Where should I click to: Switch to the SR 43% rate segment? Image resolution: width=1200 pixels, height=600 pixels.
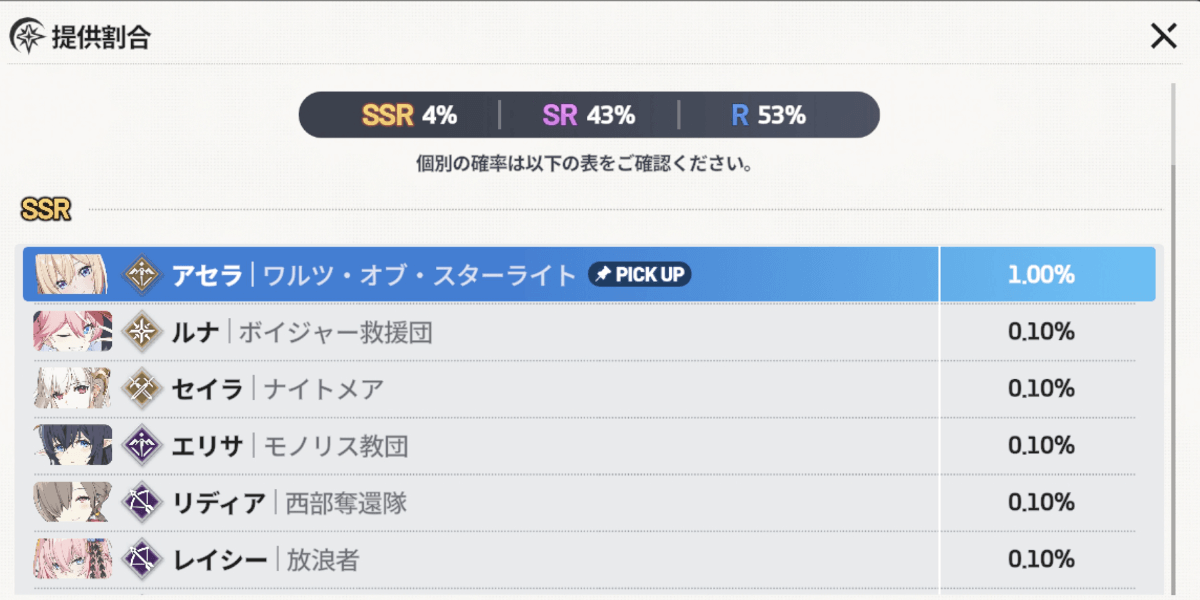[592, 114]
